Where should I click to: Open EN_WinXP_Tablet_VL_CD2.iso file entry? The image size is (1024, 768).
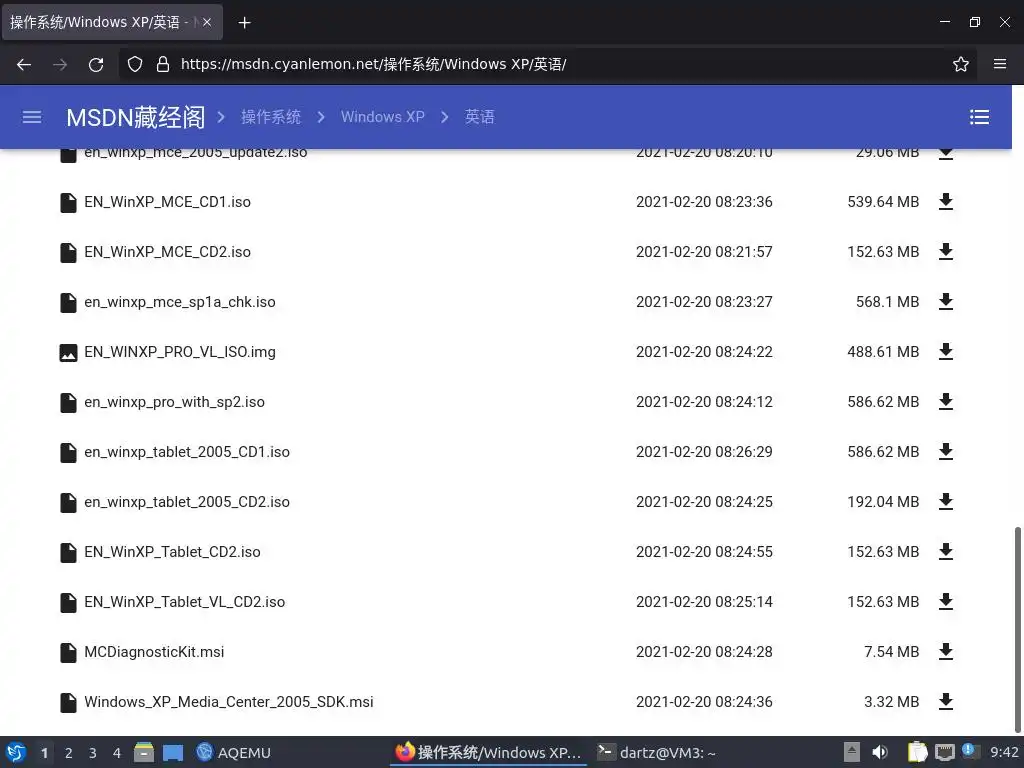tap(185, 601)
